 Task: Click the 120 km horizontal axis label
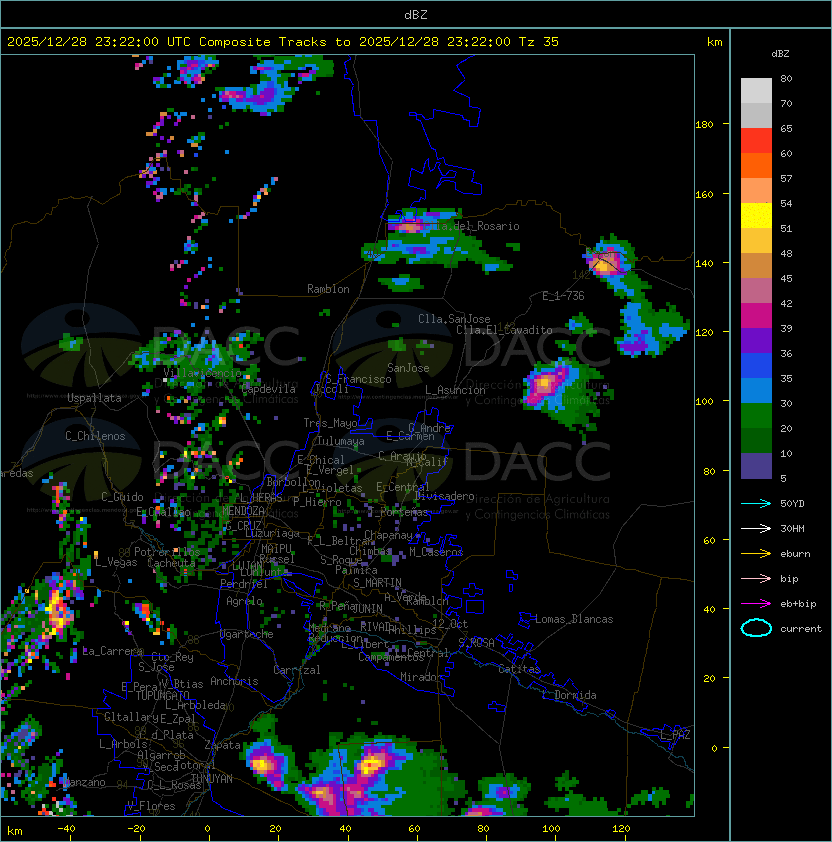620,829
